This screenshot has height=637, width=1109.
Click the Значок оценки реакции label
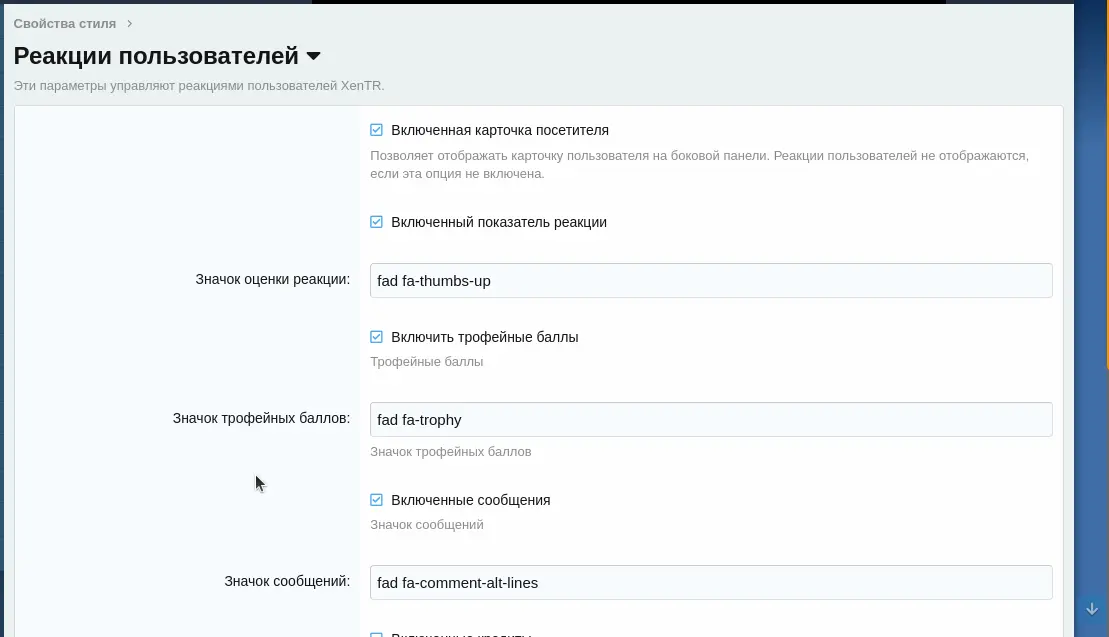(272, 279)
